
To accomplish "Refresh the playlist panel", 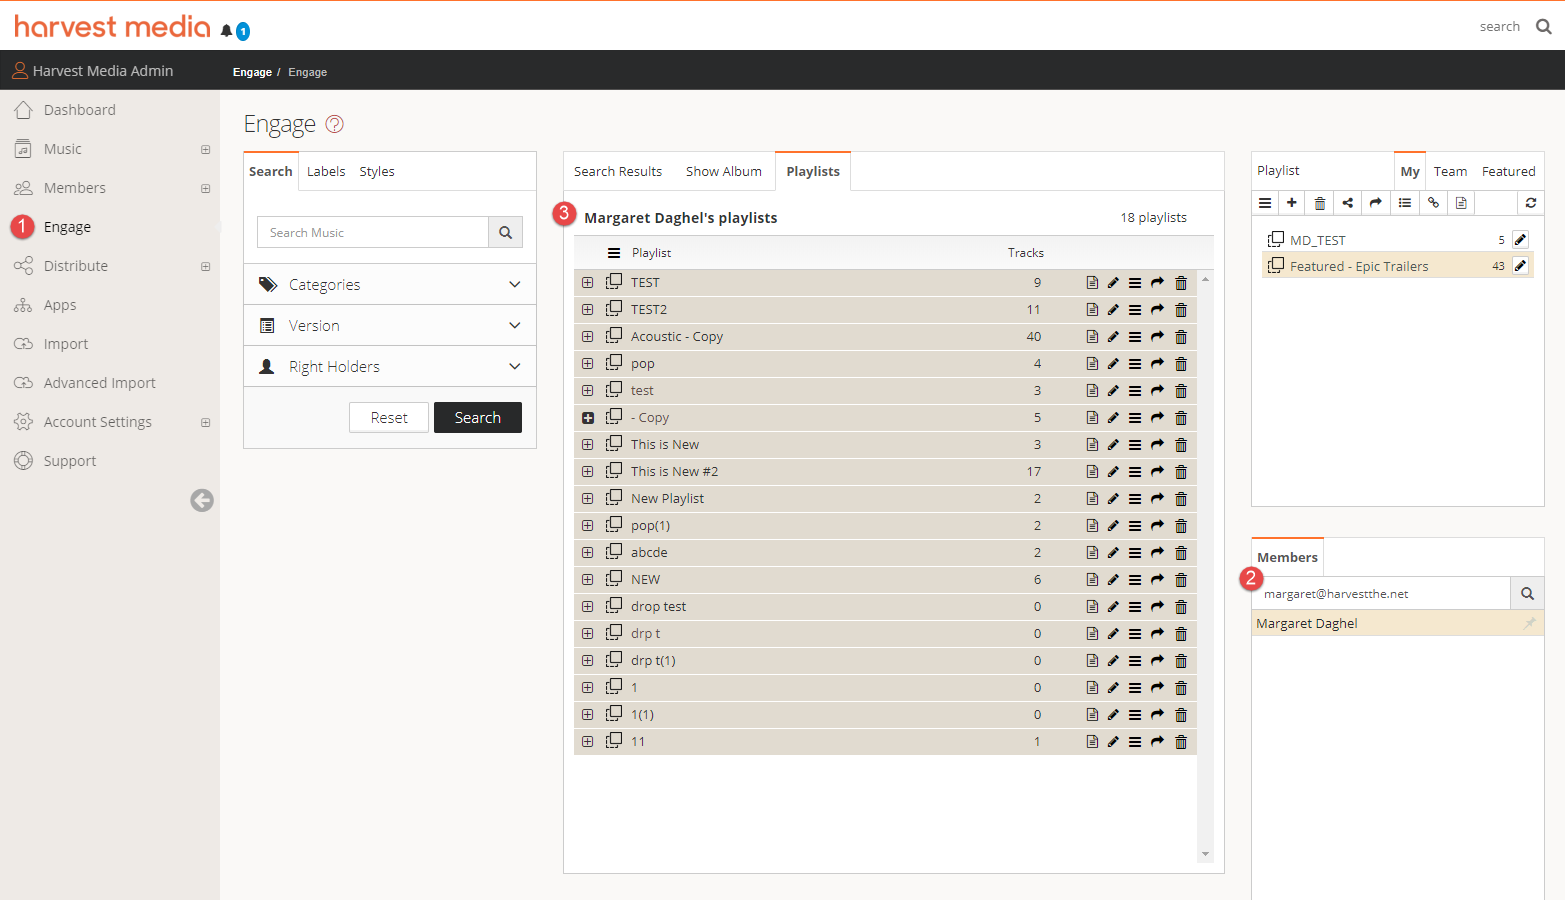I will click(x=1530, y=203).
